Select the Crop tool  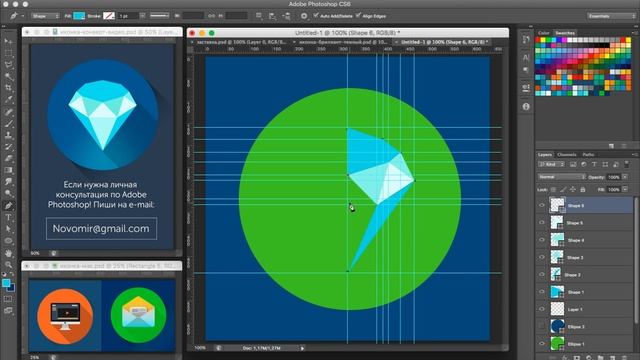click(x=8, y=88)
